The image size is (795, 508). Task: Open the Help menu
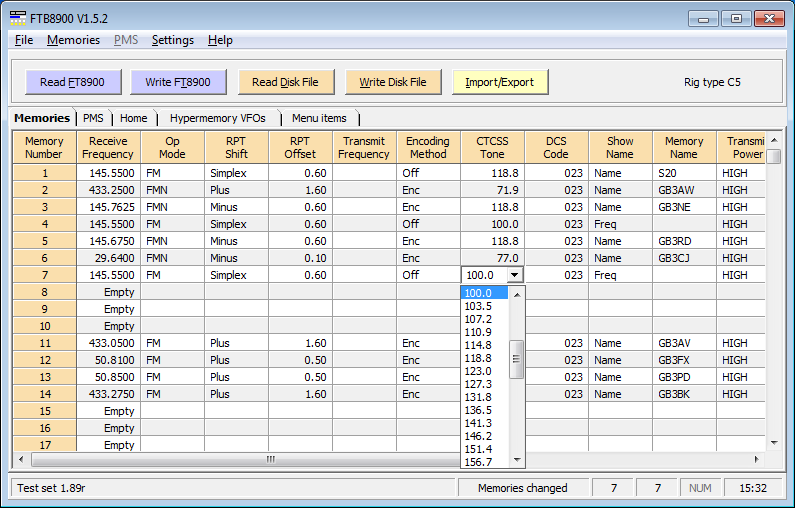coord(220,40)
